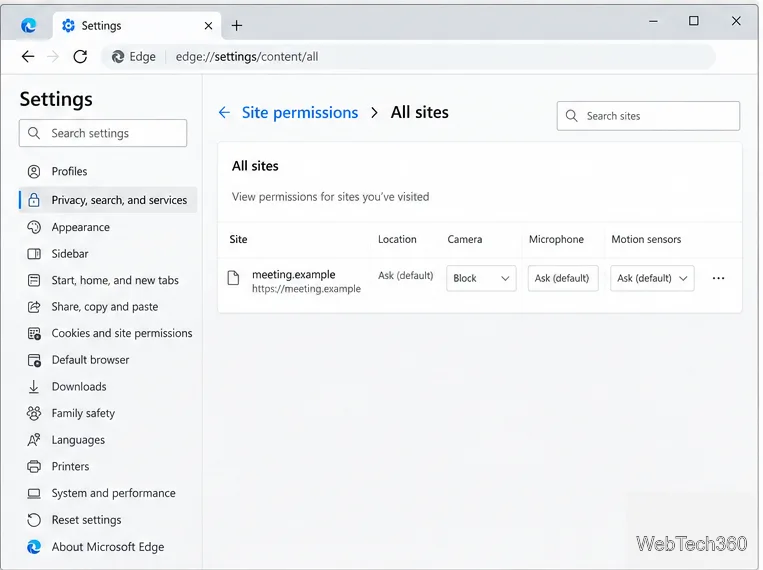Reload the page with the refresh icon

click(80, 56)
